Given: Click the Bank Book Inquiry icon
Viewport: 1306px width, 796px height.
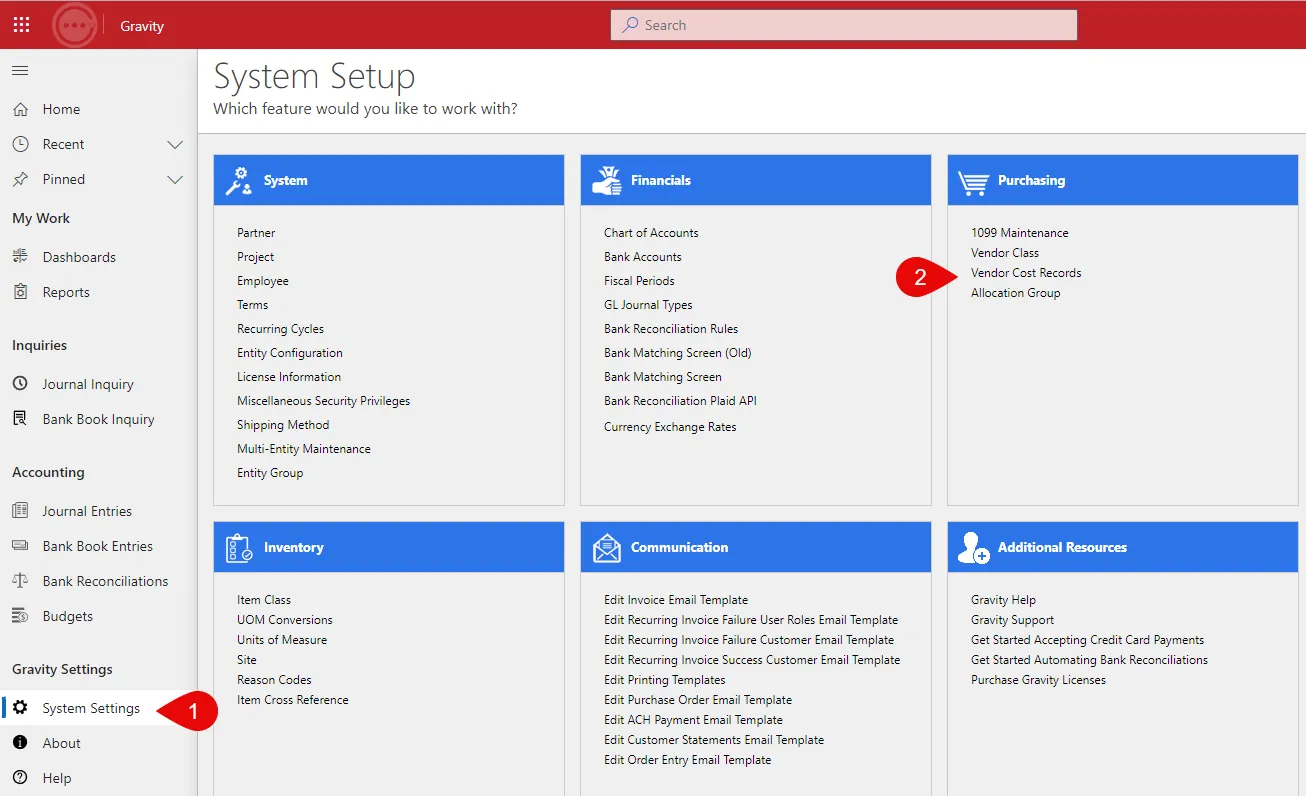Looking at the screenshot, I should (x=20, y=419).
